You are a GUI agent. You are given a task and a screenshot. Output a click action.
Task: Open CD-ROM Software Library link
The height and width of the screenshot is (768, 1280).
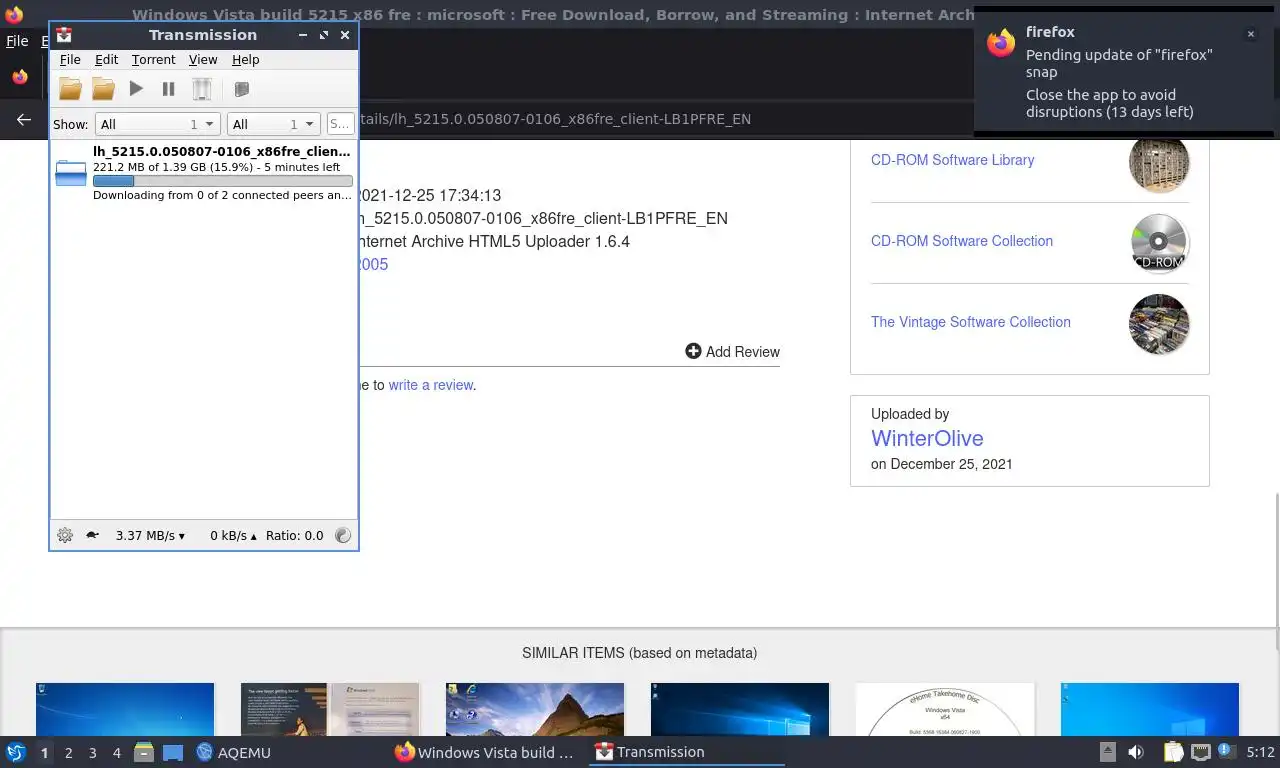click(x=952, y=160)
